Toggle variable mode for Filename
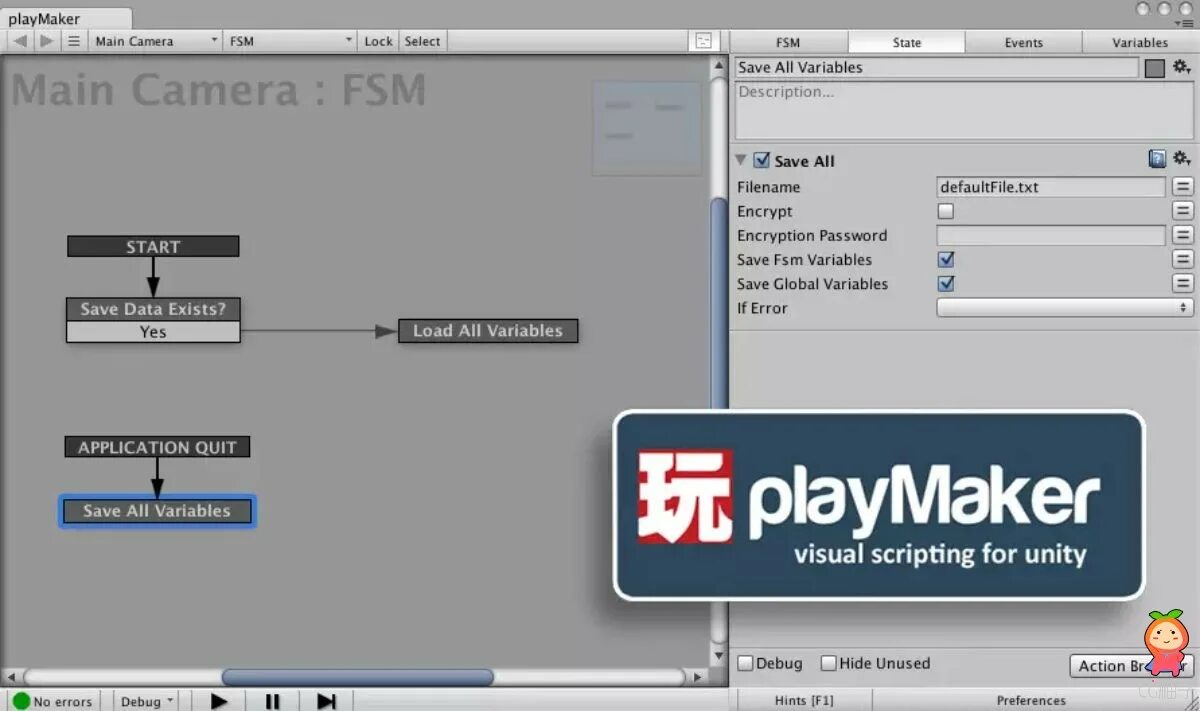This screenshot has height=711, width=1200. pyautogui.click(x=1183, y=187)
